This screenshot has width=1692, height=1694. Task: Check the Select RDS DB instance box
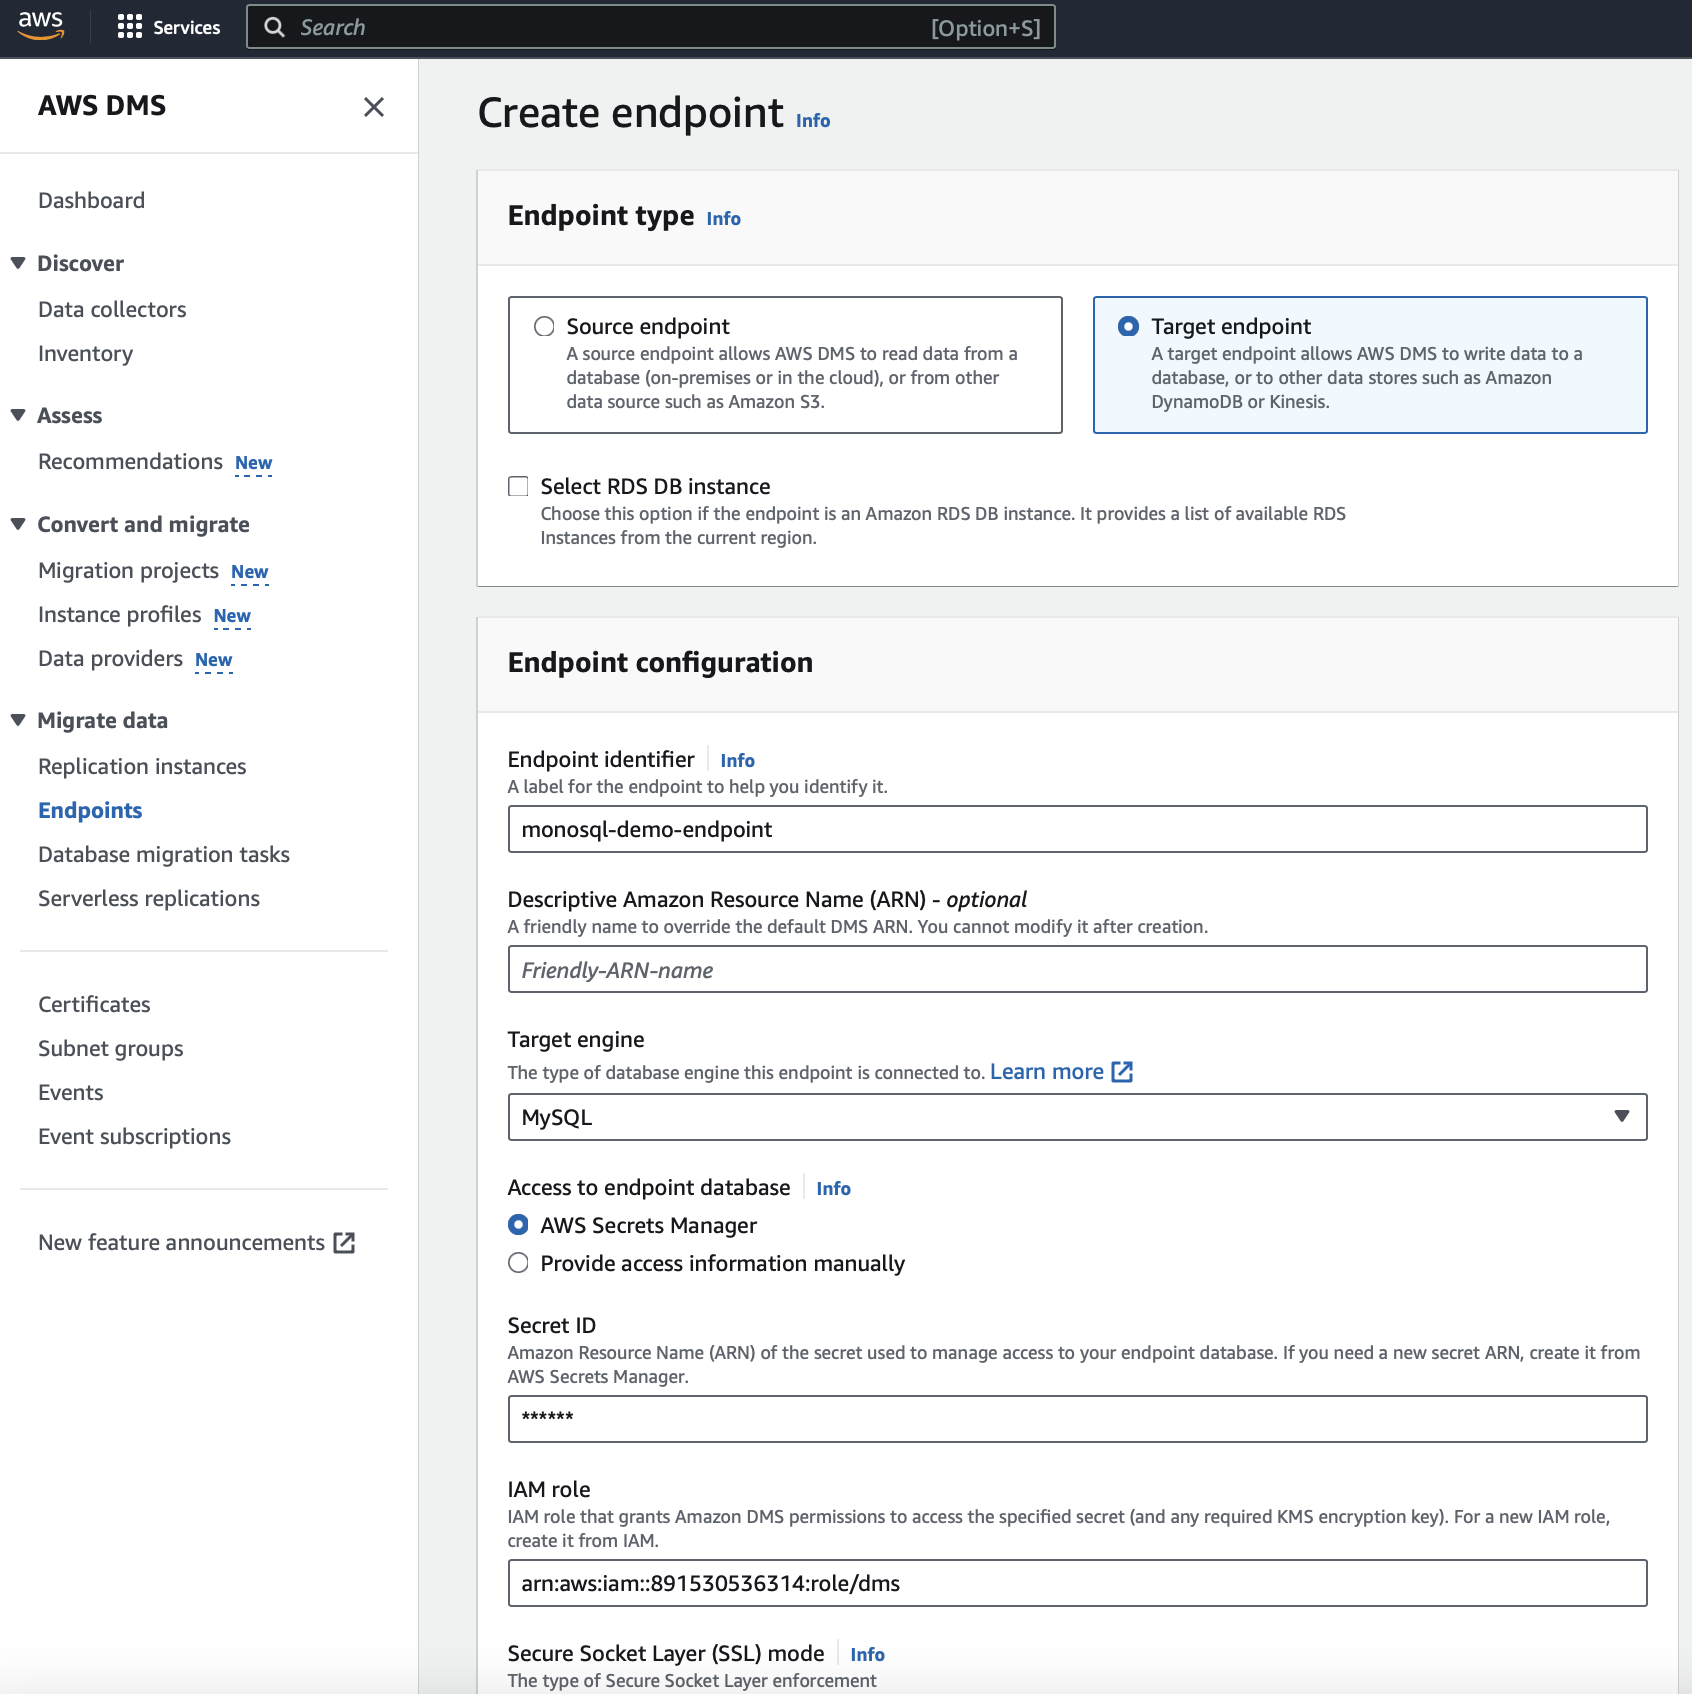[x=518, y=487]
